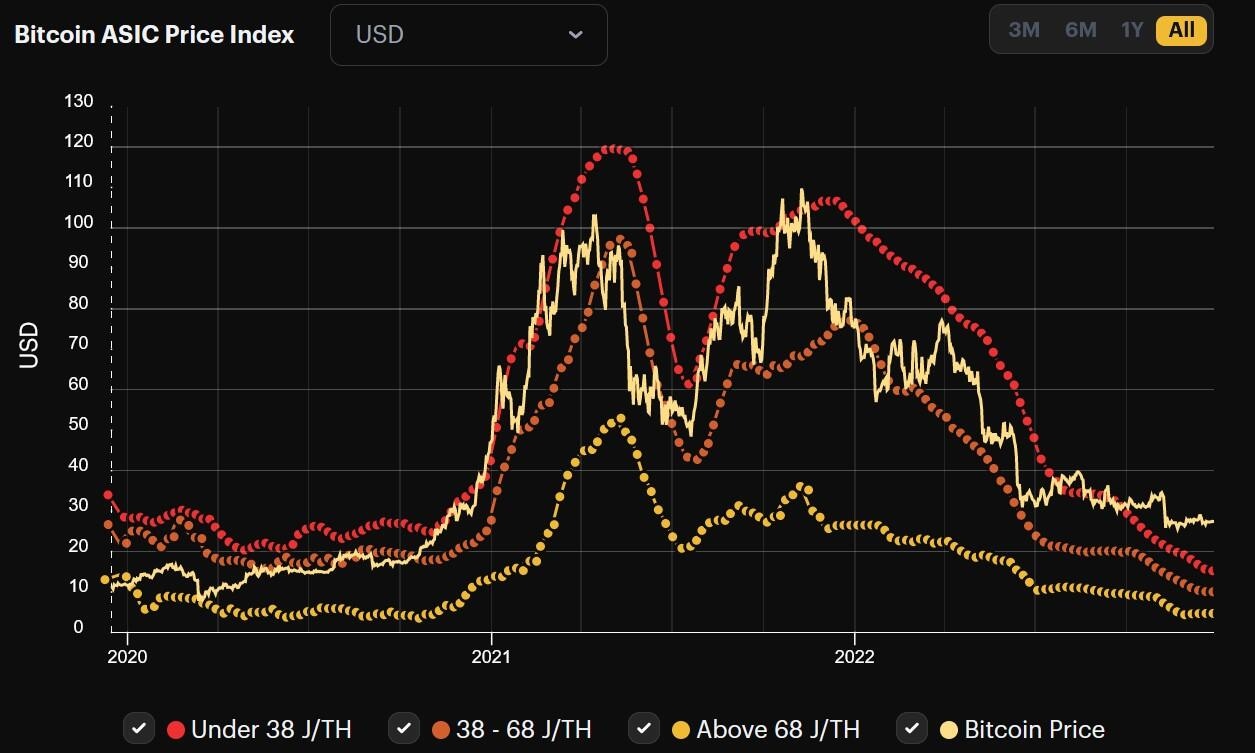Disable the 38 - 68 J/TH checkbox
The width and height of the screenshot is (1255, 753).
click(404, 729)
